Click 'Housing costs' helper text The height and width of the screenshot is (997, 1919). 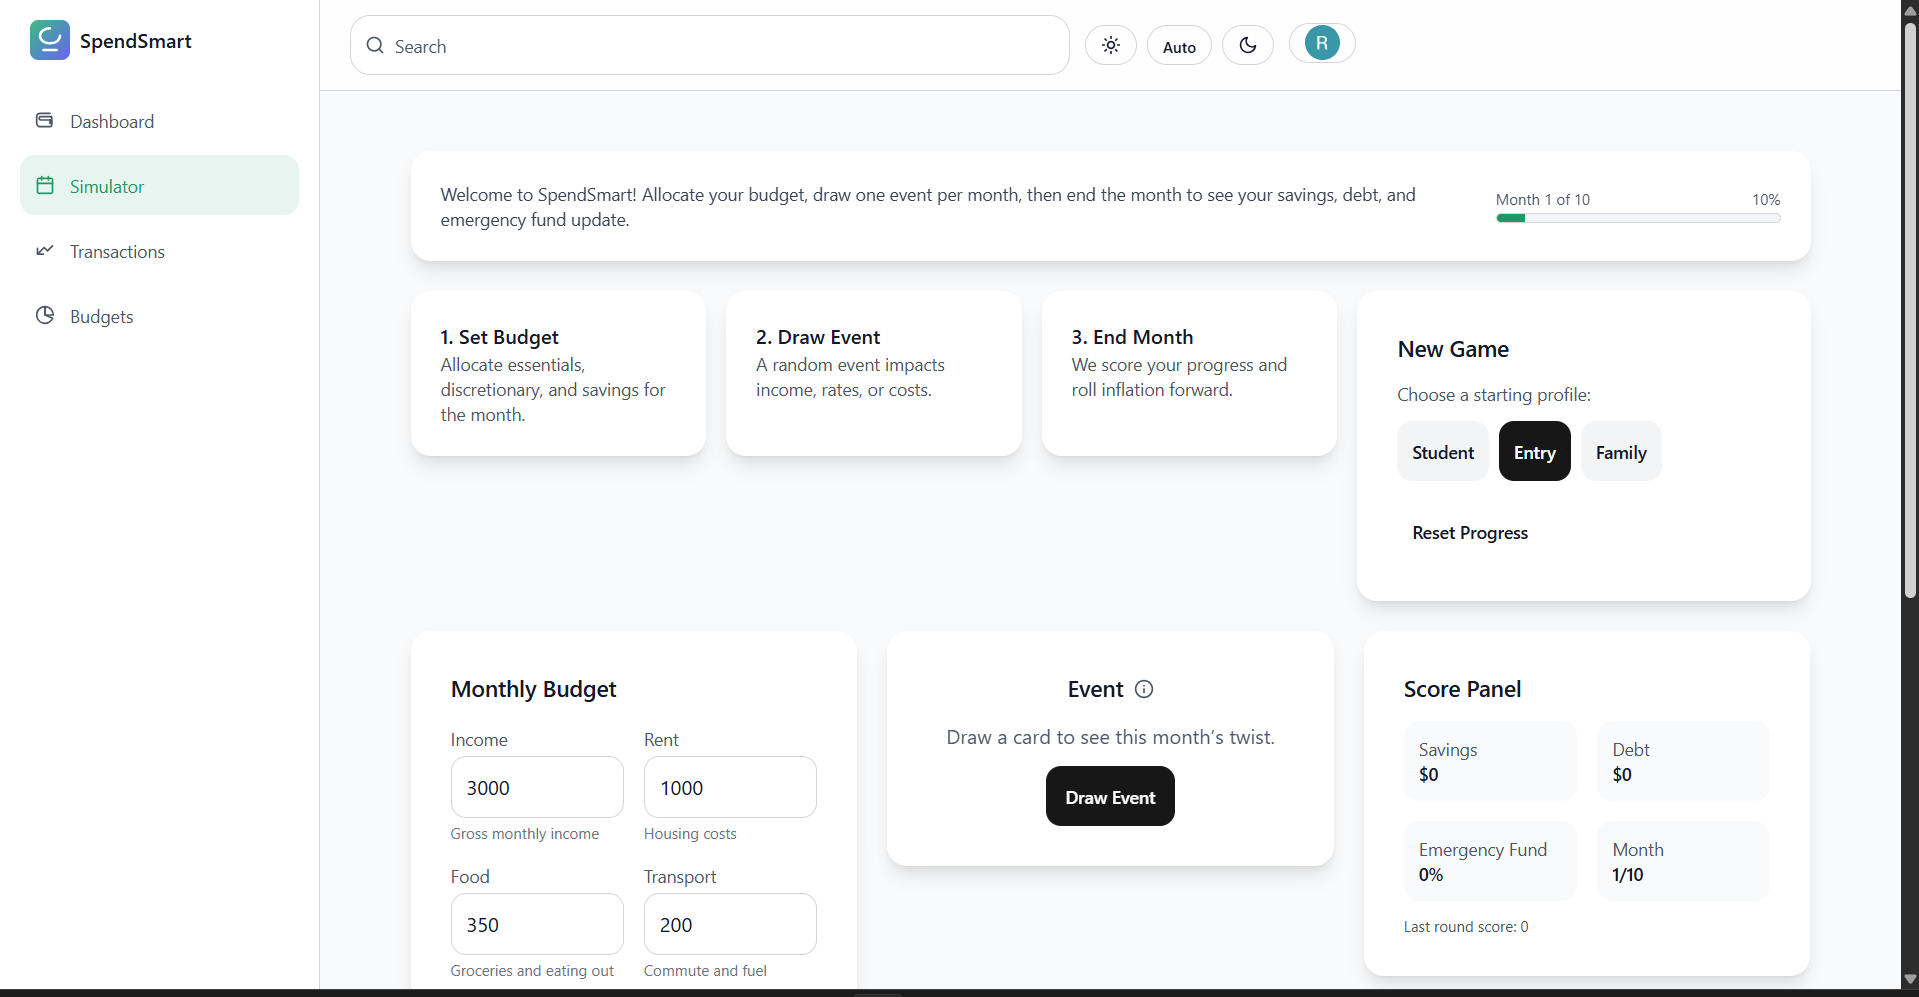point(690,834)
